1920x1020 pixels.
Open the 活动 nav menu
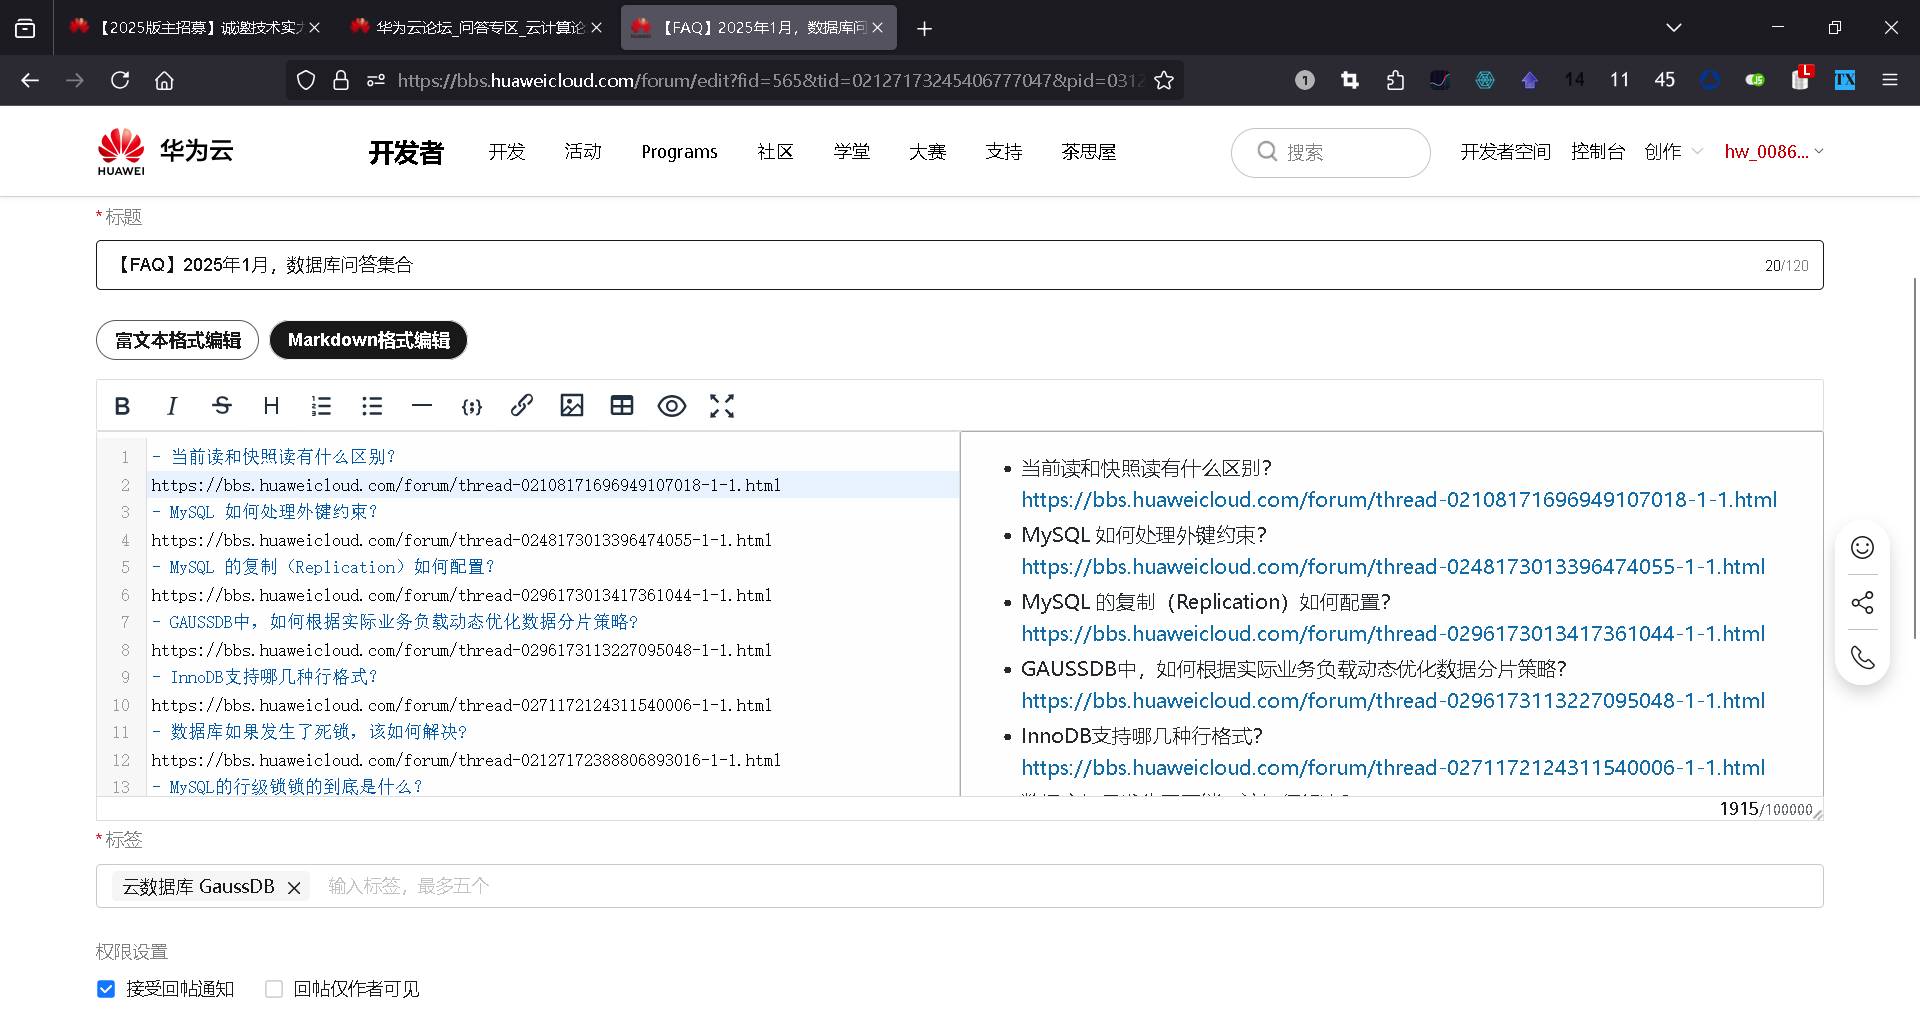tap(583, 152)
